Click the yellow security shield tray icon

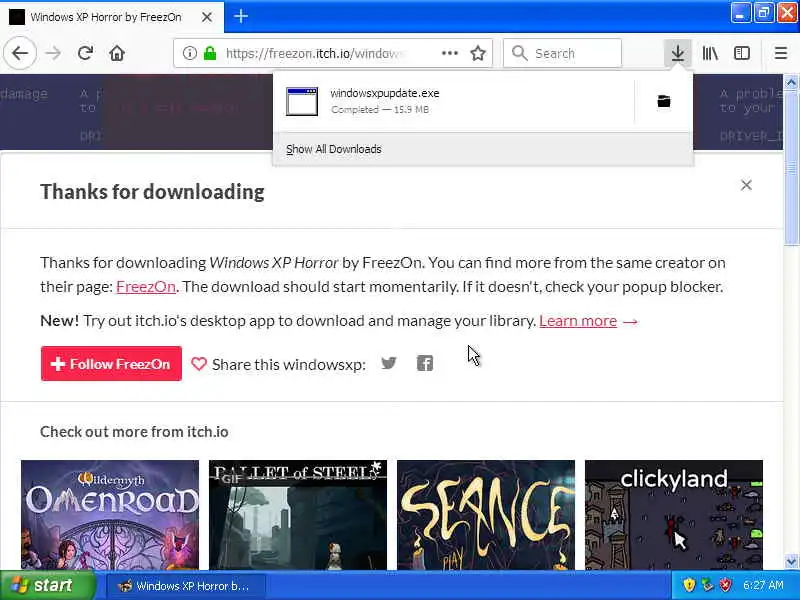pos(689,585)
